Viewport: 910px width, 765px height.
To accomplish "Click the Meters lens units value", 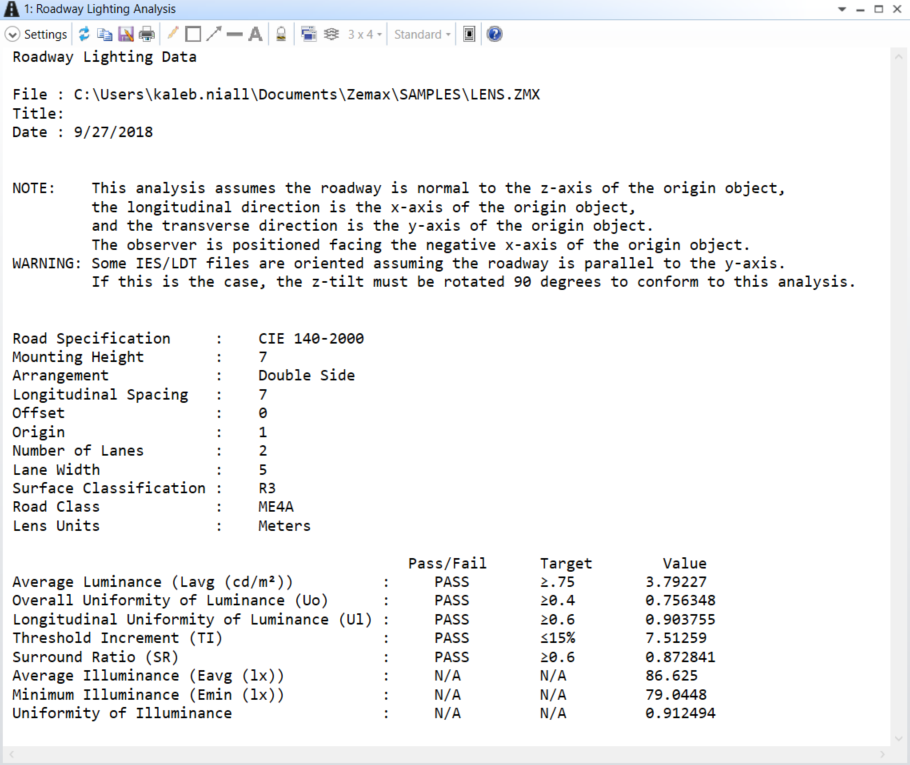I will pyautogui.click(x=284, y=526).
